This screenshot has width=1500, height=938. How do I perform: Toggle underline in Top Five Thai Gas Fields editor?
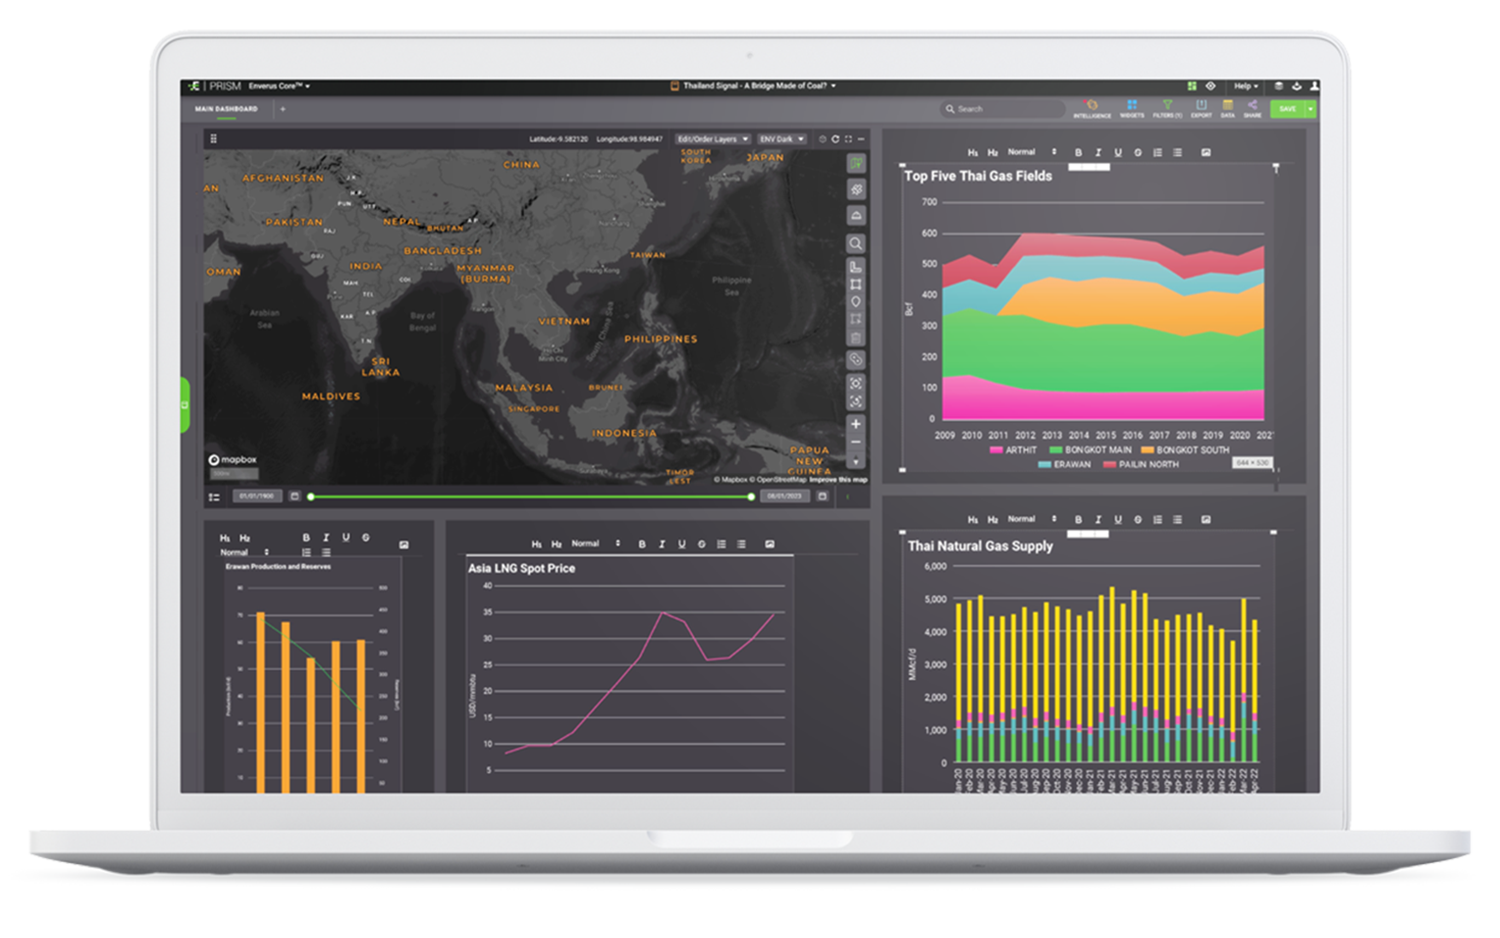[1118, 153]
